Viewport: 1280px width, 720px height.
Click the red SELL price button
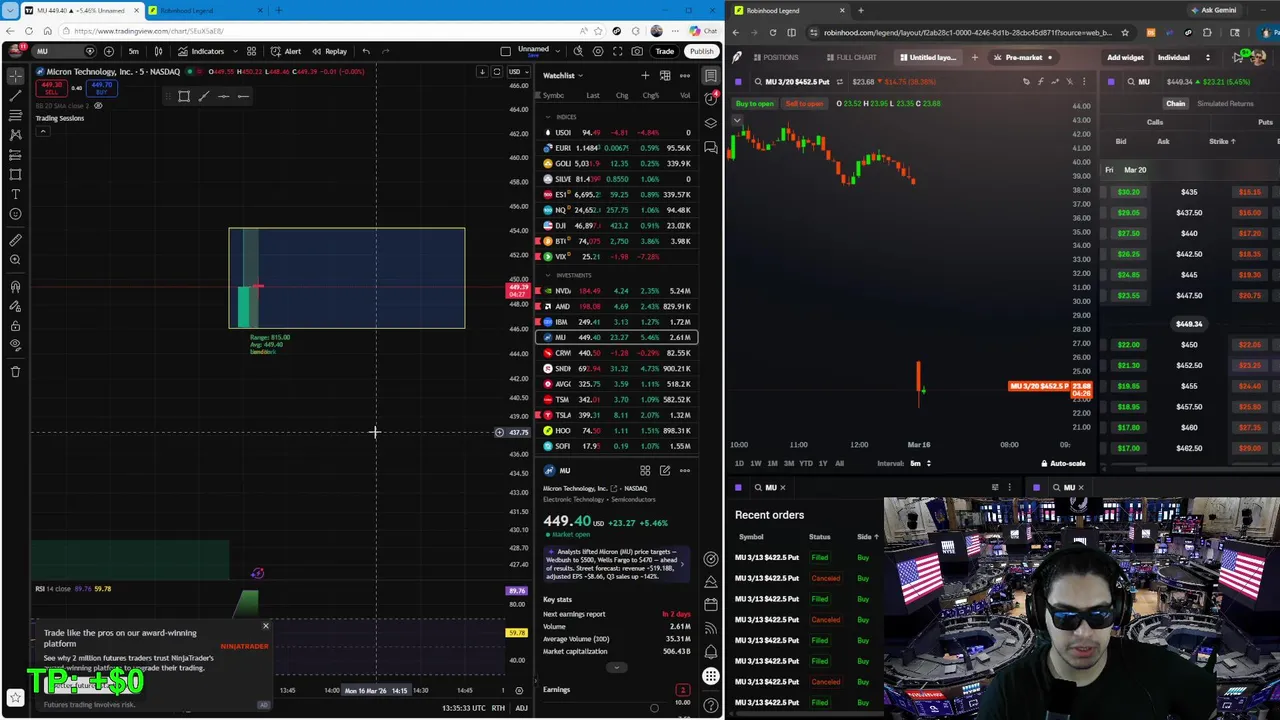51,88
